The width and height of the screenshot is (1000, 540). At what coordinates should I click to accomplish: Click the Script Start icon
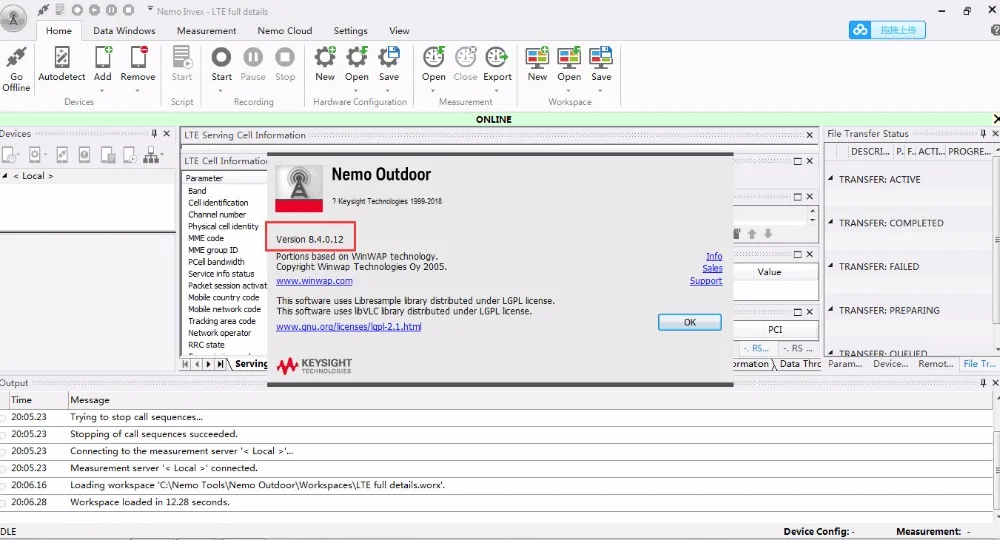pyautogui.click(x=182, y=57)
